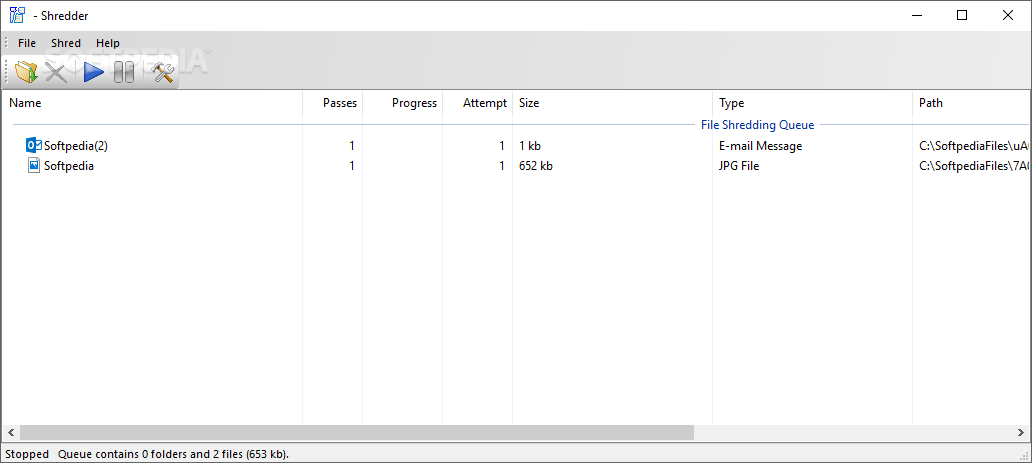Click the scrollbar right arrow
This screenshot has height=463, width=1032.
pos(1020,433)
